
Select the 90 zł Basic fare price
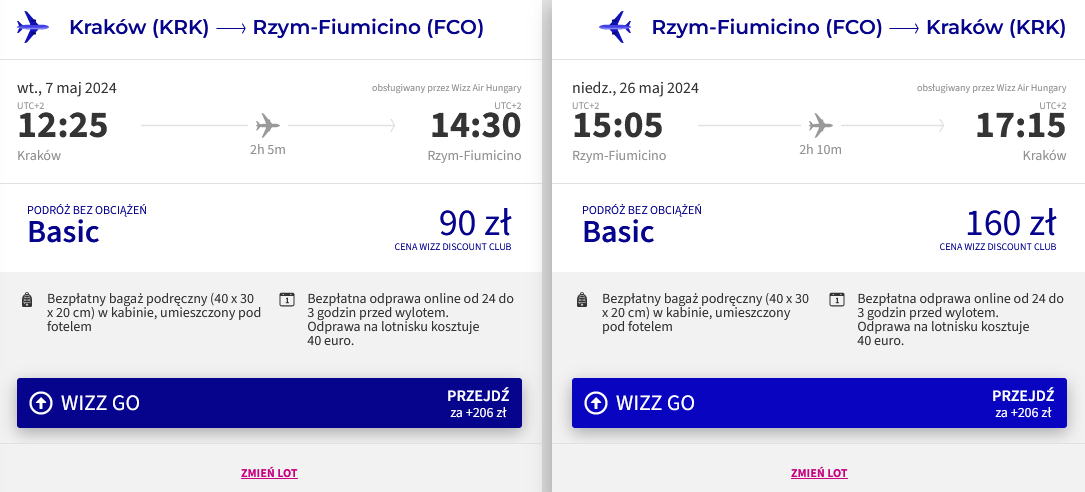[475, 223]
